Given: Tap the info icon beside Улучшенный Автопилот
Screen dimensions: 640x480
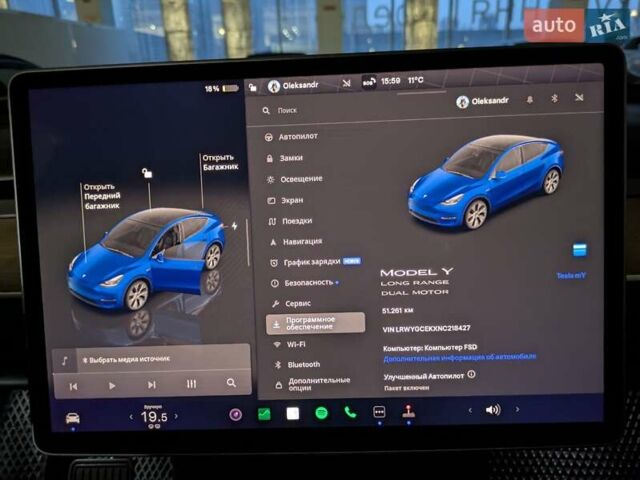Looking at the screenshot, I should [471, 374].
